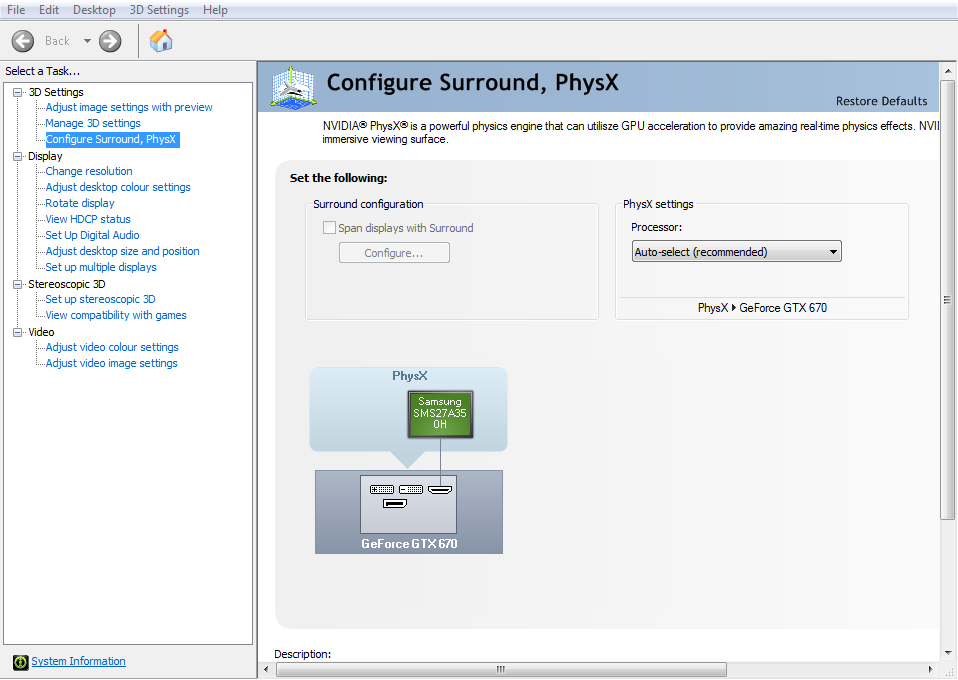Select the Samsung SMS27A350H monitor icon

coord(440,414)
